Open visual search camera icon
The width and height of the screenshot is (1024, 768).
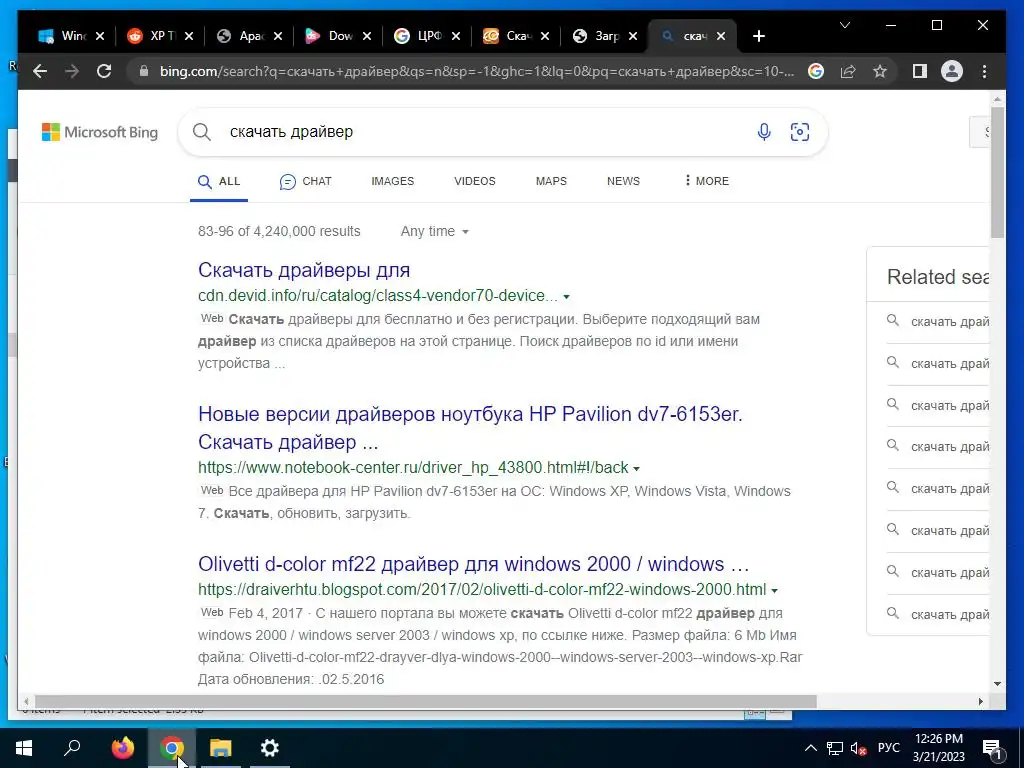click(x=799, y=132)
